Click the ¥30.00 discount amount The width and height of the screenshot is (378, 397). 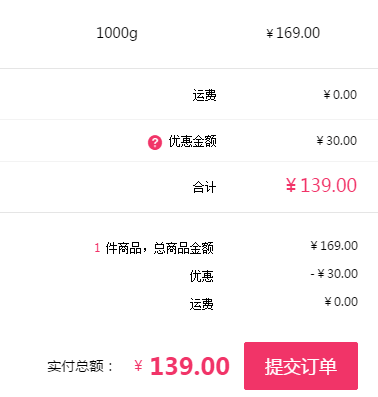tap(337, 141)
